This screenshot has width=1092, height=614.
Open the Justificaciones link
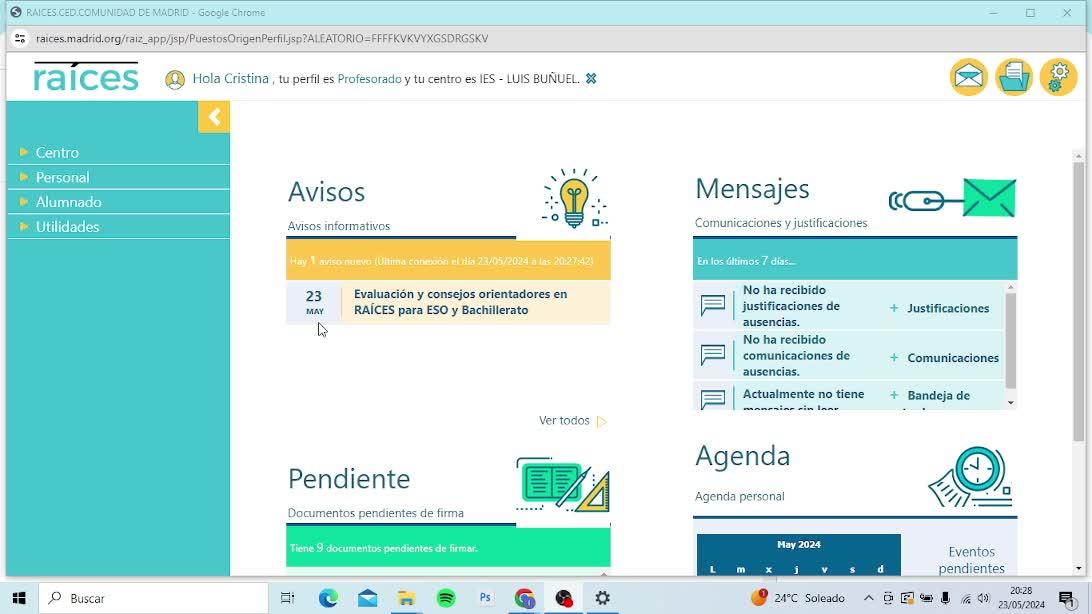[x=947, y=308]
